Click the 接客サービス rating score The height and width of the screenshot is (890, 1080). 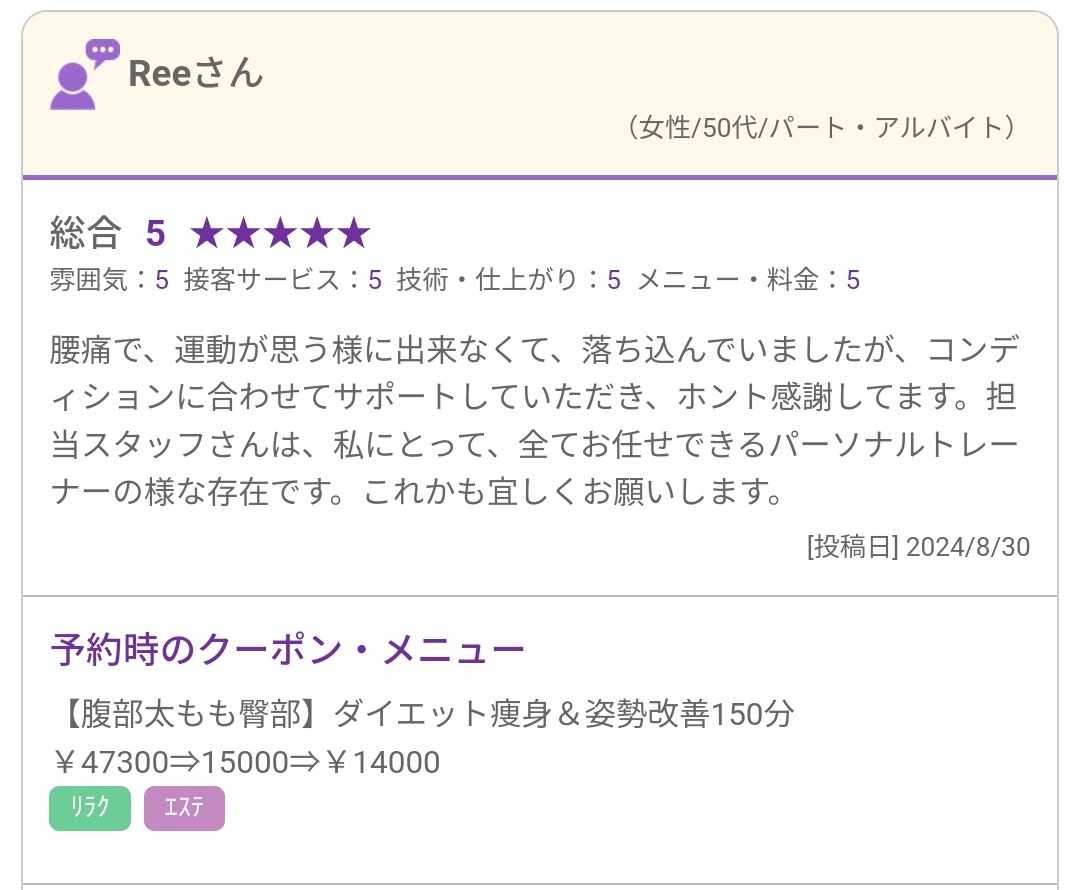tap(375, 281)
